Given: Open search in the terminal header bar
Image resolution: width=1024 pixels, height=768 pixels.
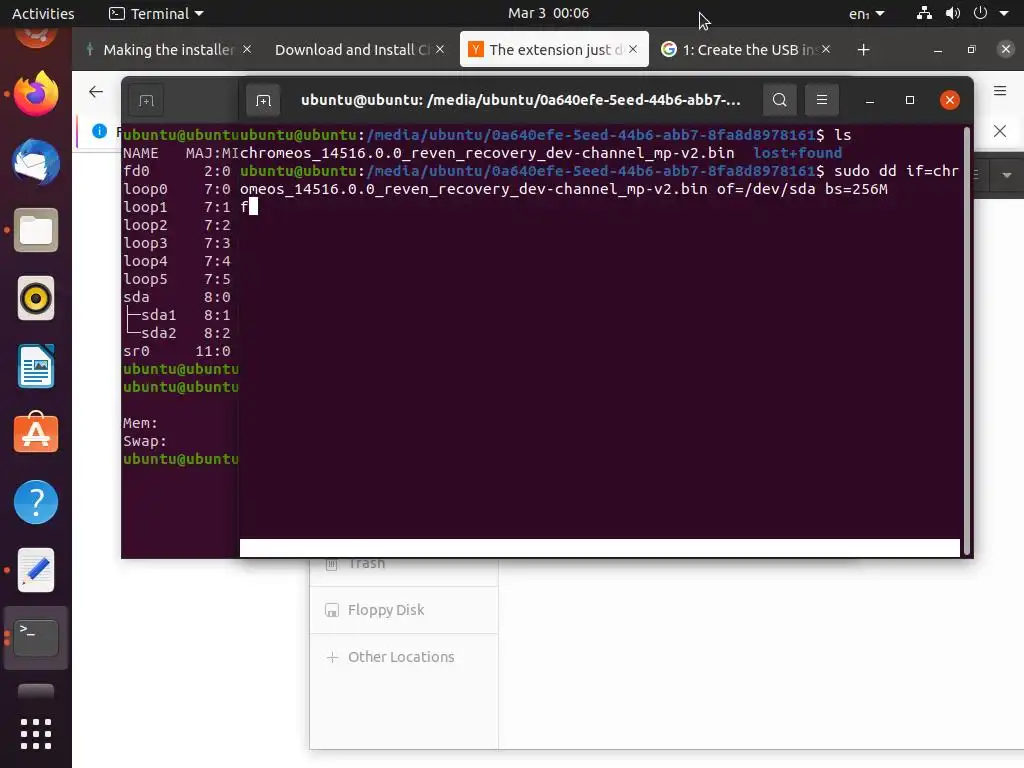Looking at the screenshot, I should coord(779,100).
